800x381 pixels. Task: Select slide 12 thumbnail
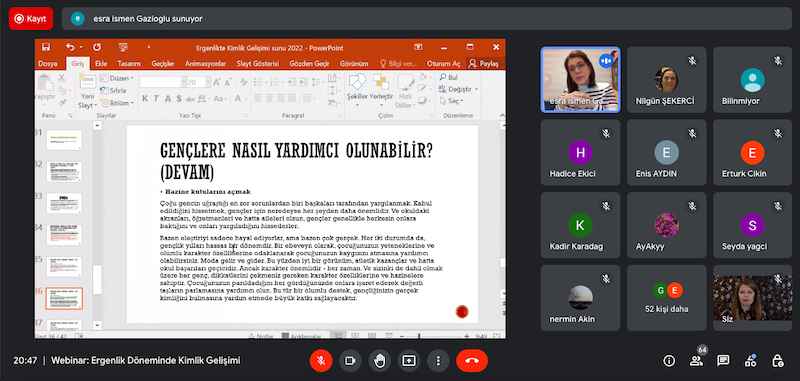point(64,172)
